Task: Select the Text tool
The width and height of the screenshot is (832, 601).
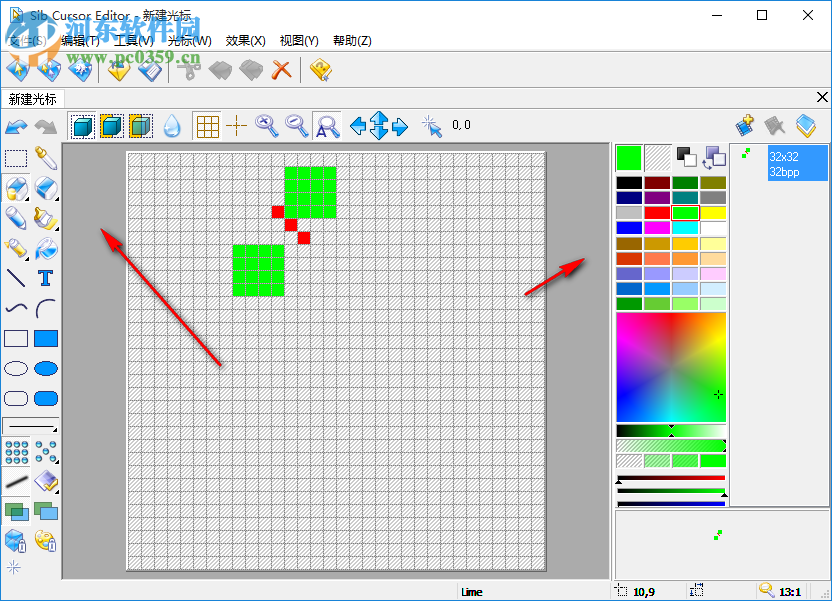Action: point(45,278)
